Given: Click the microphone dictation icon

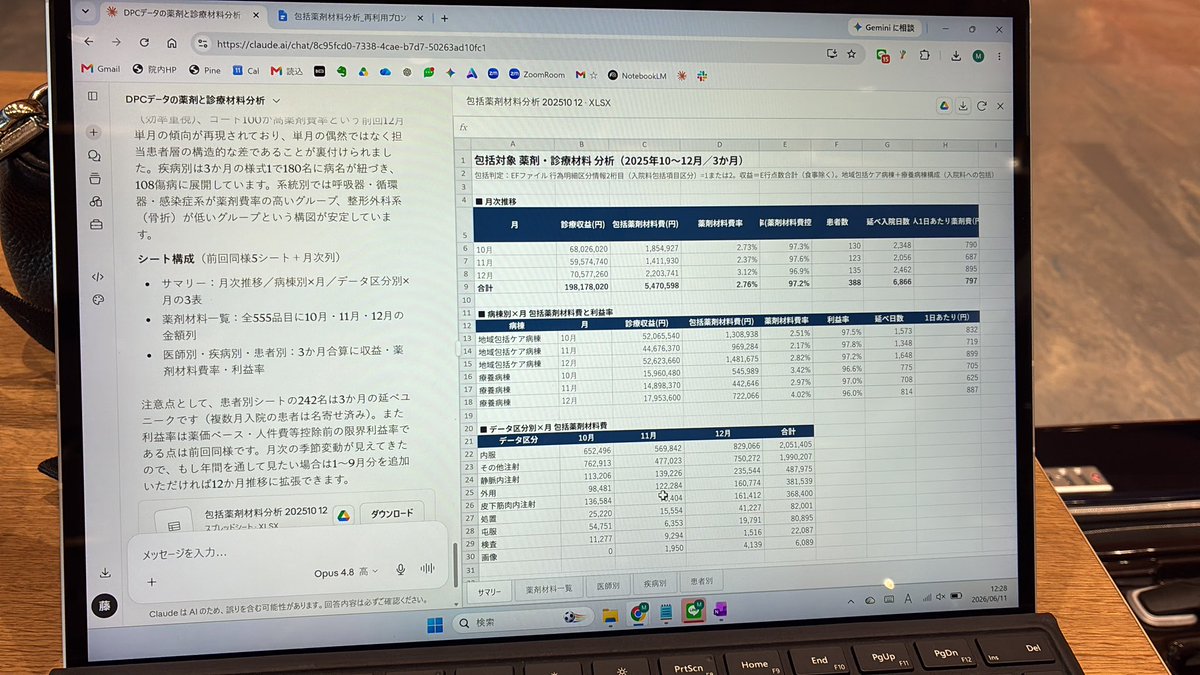Looking at the screenshot, I should (401, 570).
